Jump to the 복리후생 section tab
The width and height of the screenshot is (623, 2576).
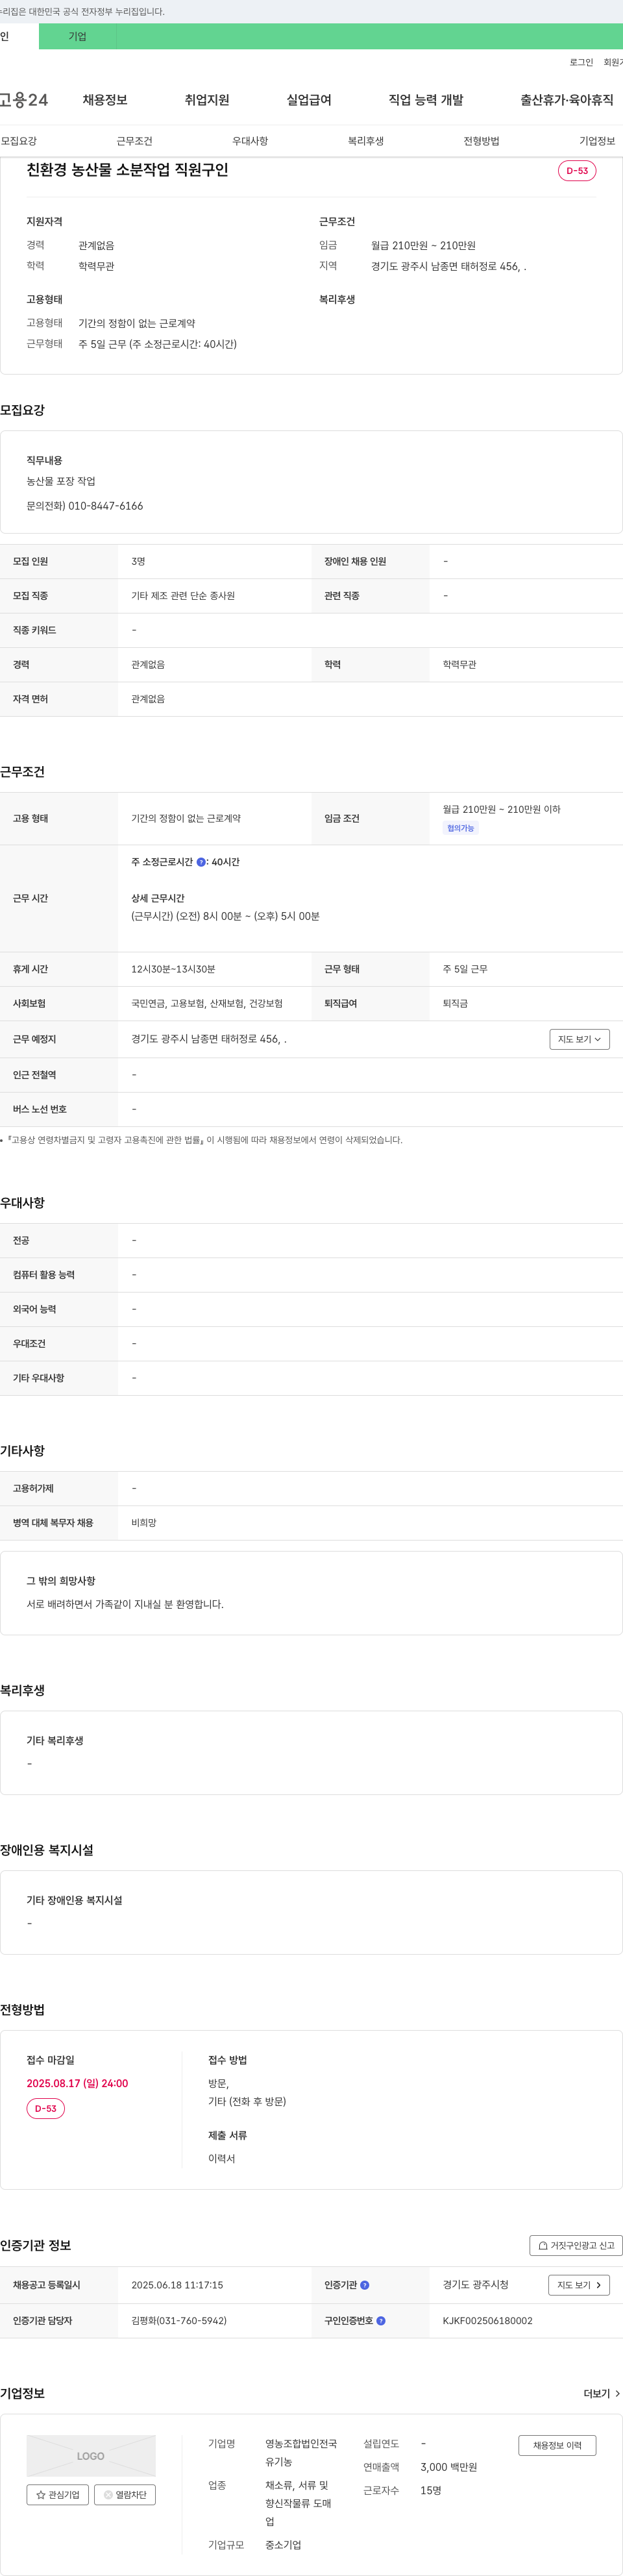click(366, 141)
